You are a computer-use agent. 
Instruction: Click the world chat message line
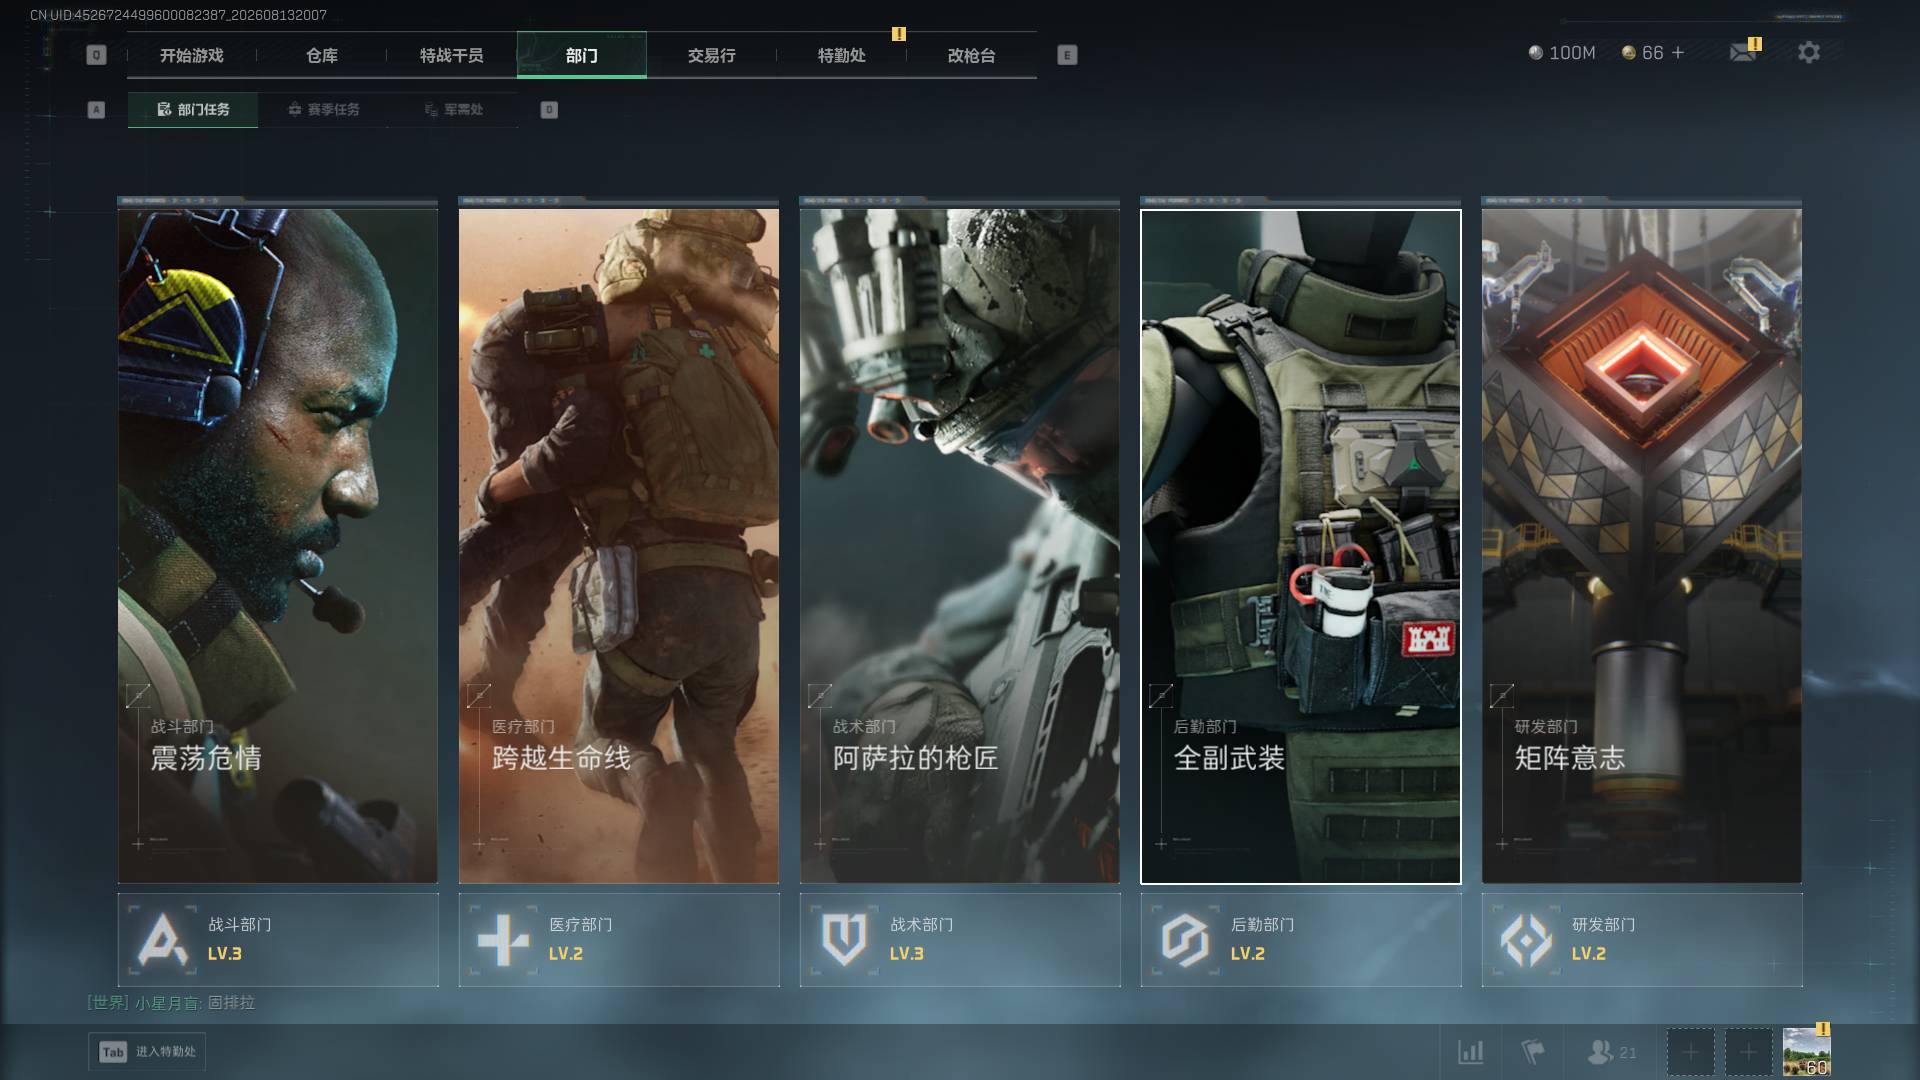click(x=171, y=1003)
